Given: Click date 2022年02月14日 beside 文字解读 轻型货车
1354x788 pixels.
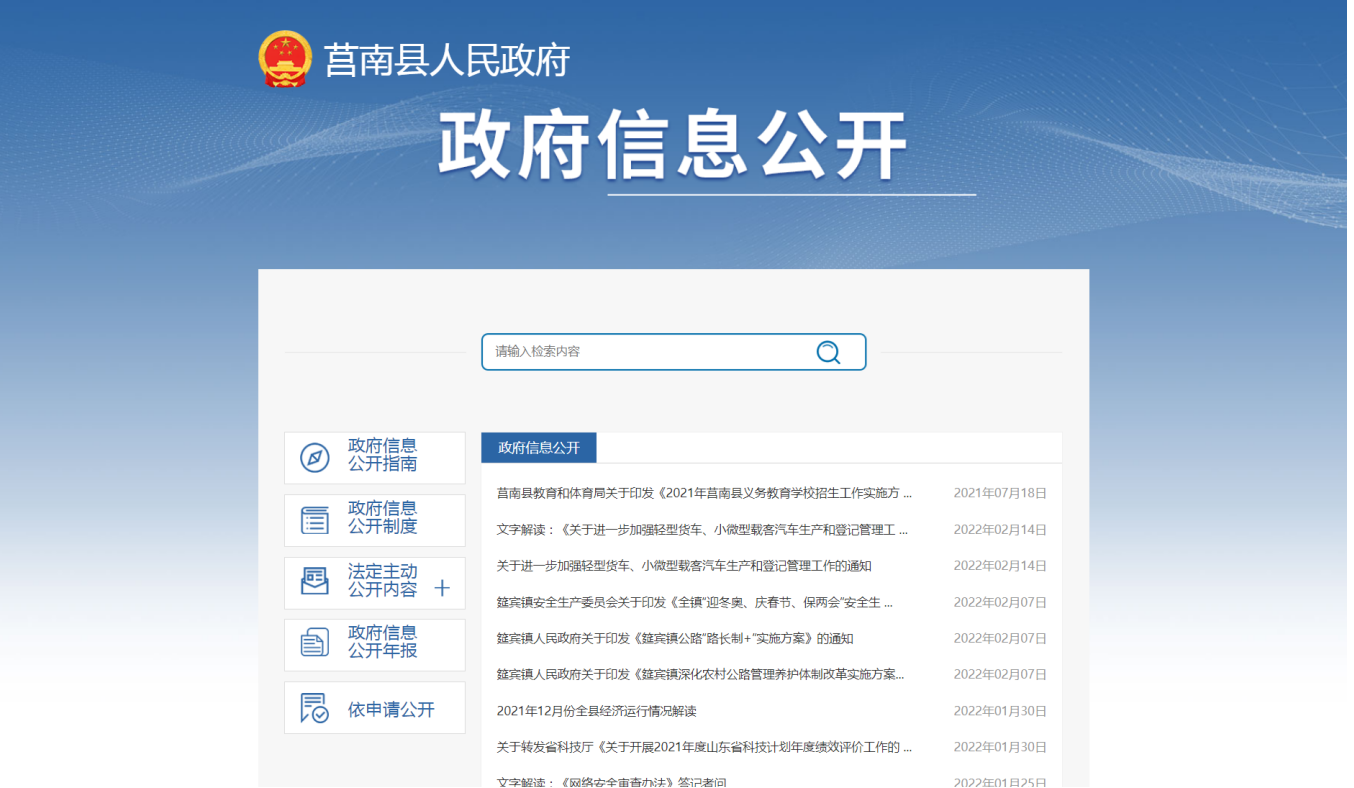Looking at the screenshot, I should [1000, 529].
